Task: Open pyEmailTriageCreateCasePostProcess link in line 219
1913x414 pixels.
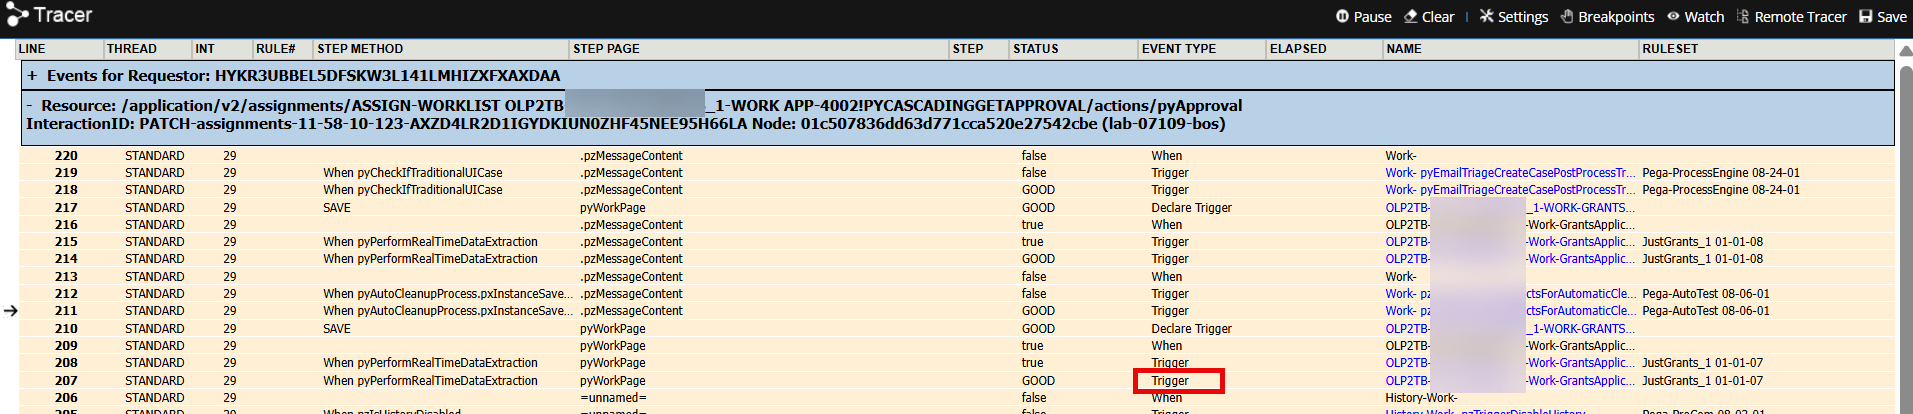Action: tap(1510, 173)
